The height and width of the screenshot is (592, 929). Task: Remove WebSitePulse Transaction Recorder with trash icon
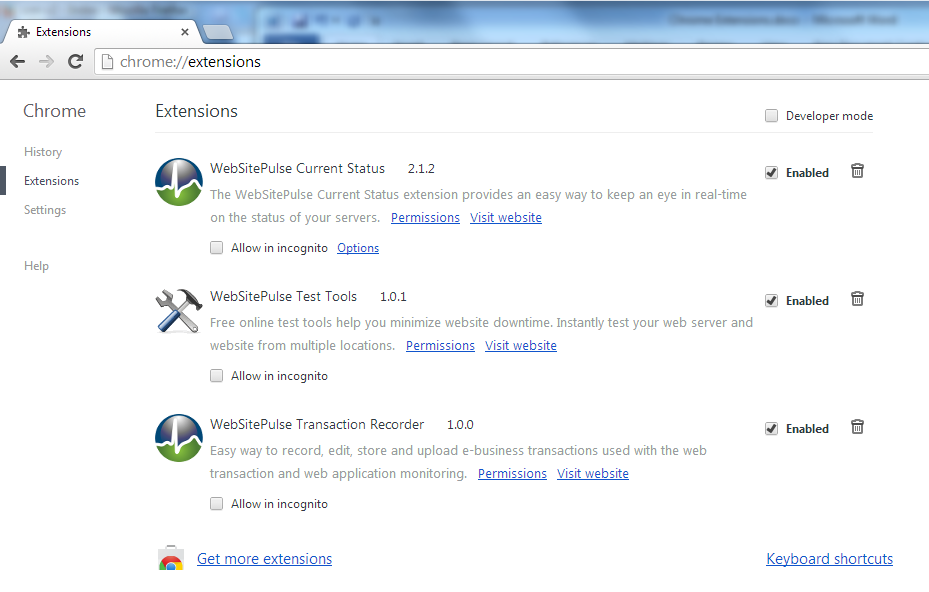click(857, 427)
